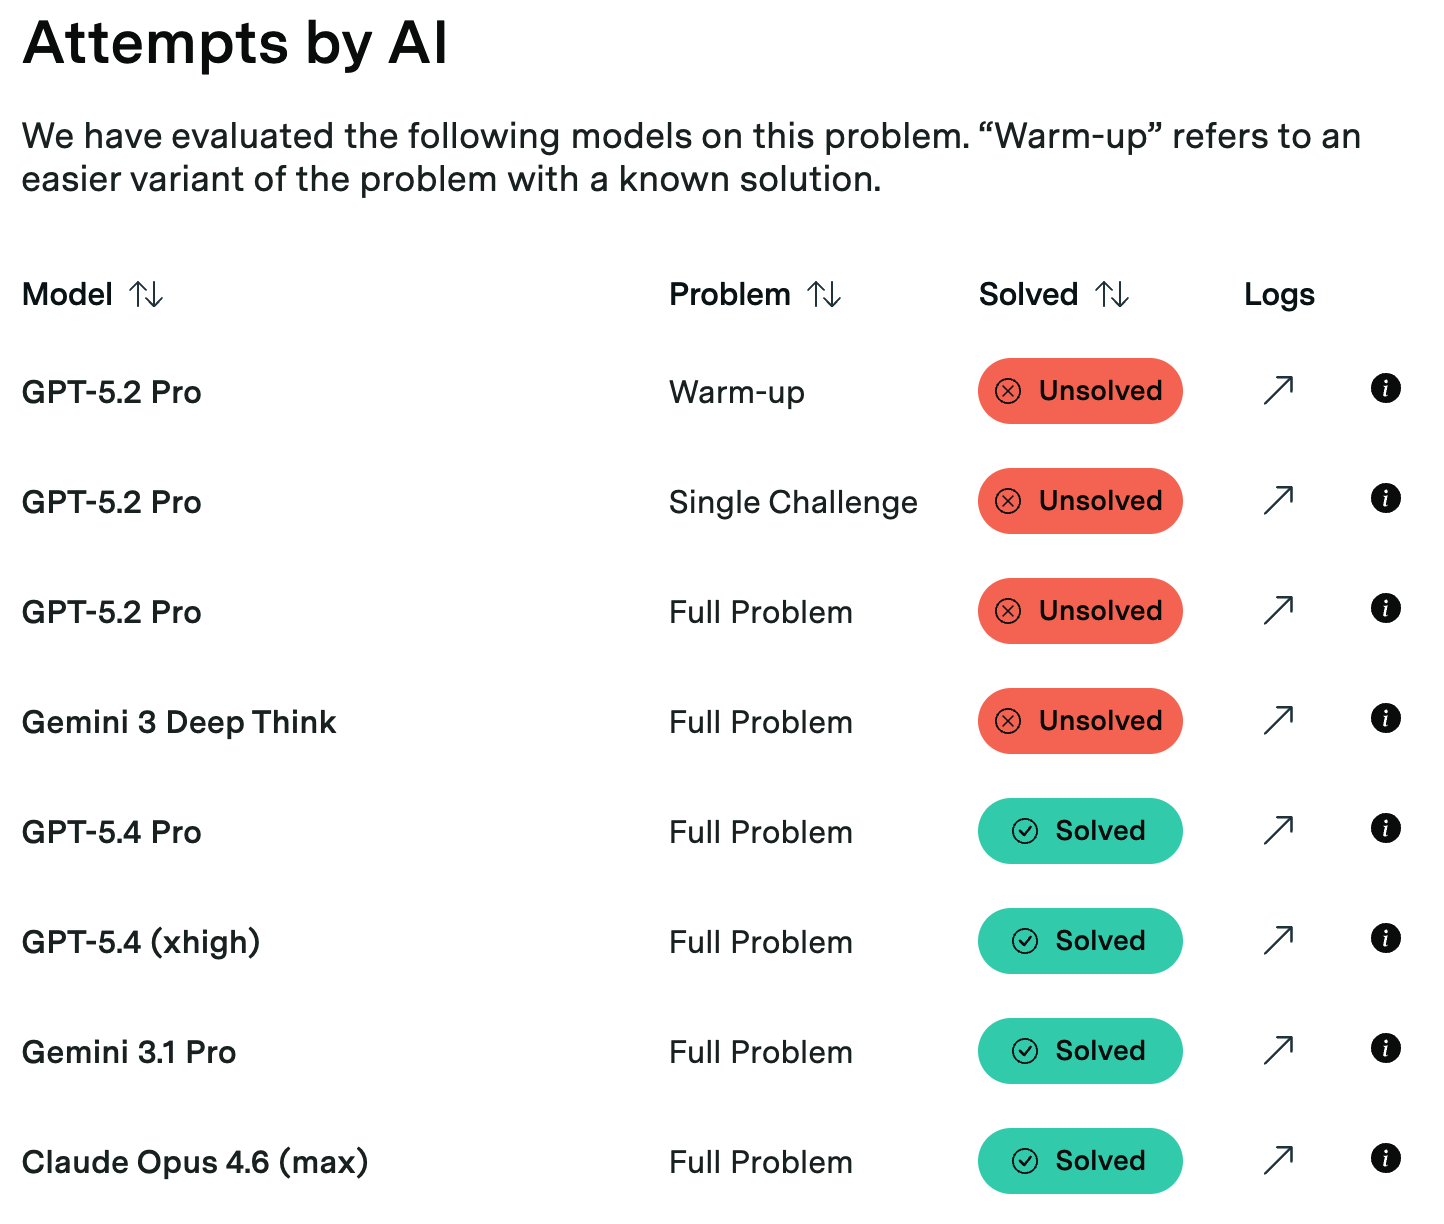1444x1224 pixels.
Task: Open logs arrow for Gemini 3 Deep Think
Action: (x=1278, y=720)
